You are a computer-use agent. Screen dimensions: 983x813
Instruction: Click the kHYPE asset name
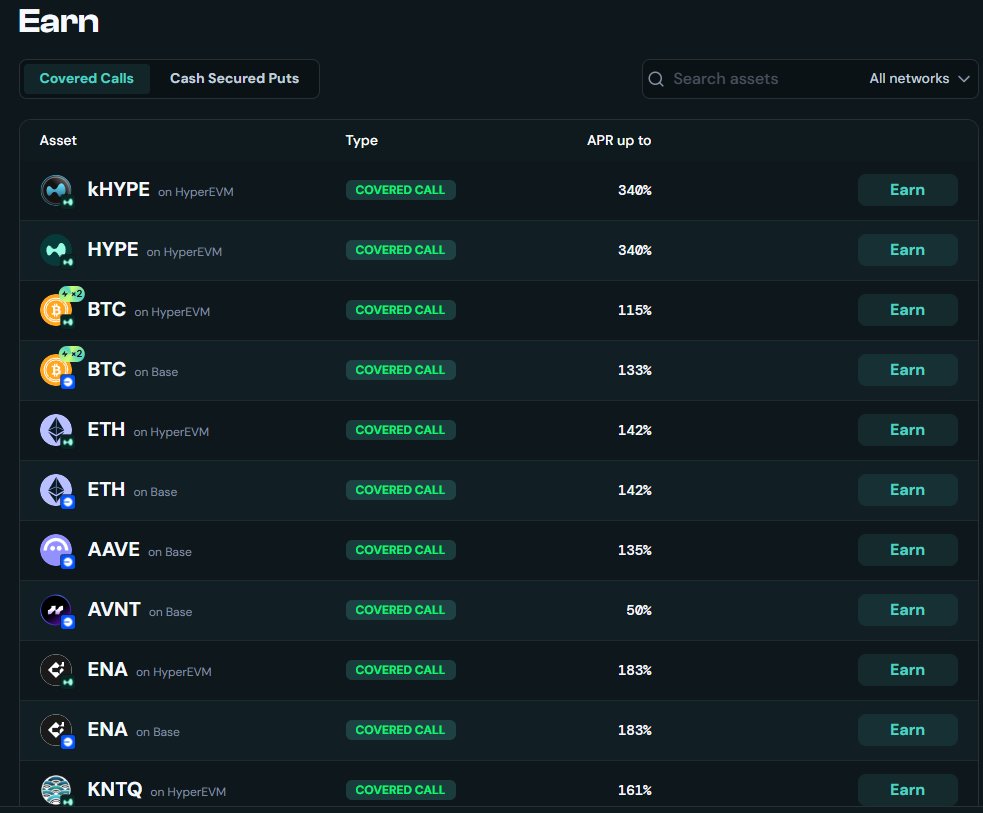tap(118, 189)
